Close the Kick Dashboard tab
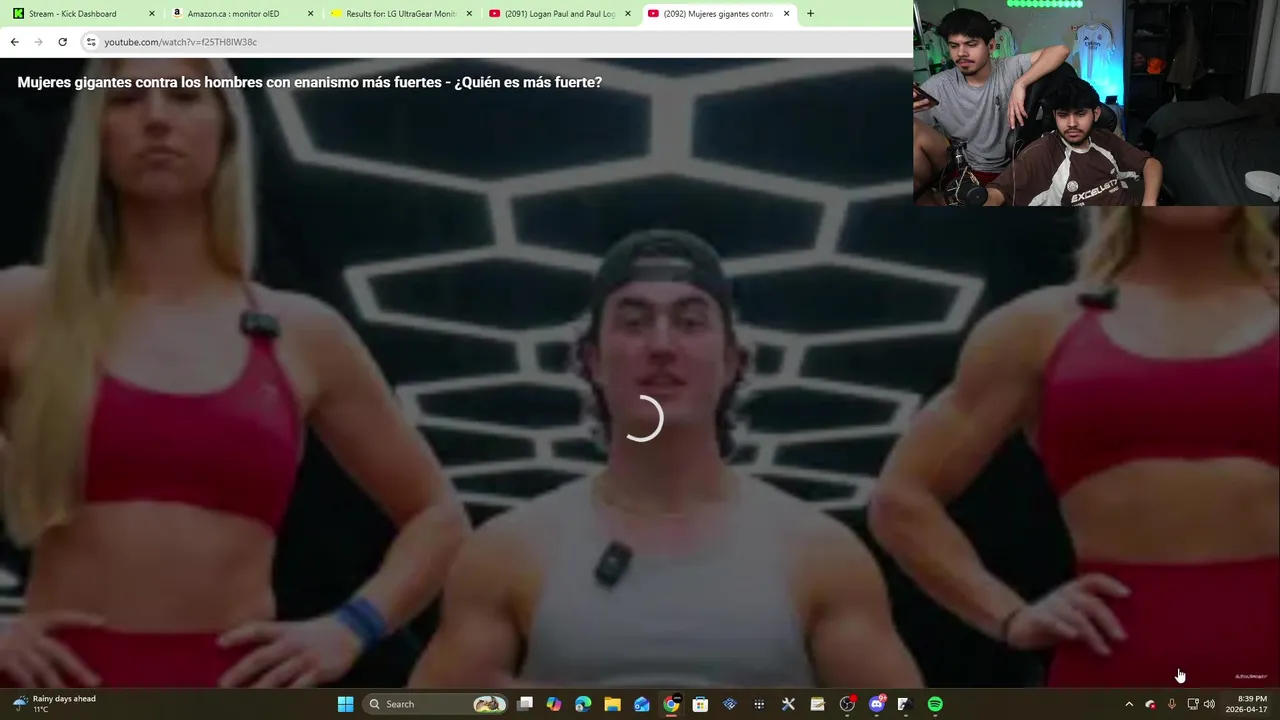Viewport: 1280px width, 720px height. [152, 14]
